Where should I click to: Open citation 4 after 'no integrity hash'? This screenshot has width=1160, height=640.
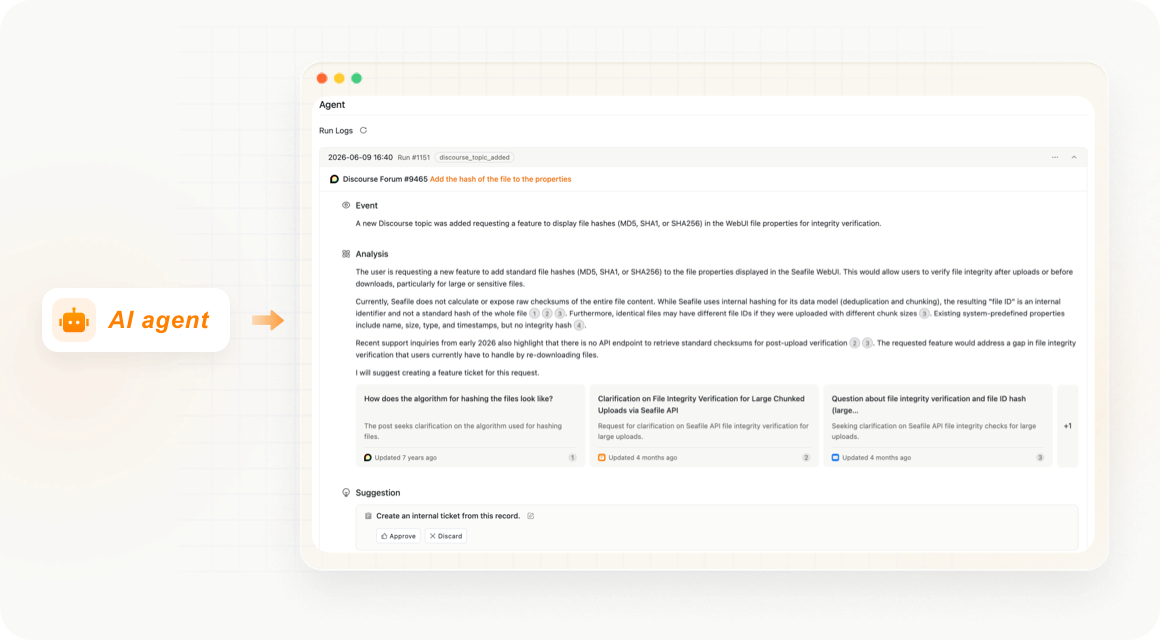(579, 326)
